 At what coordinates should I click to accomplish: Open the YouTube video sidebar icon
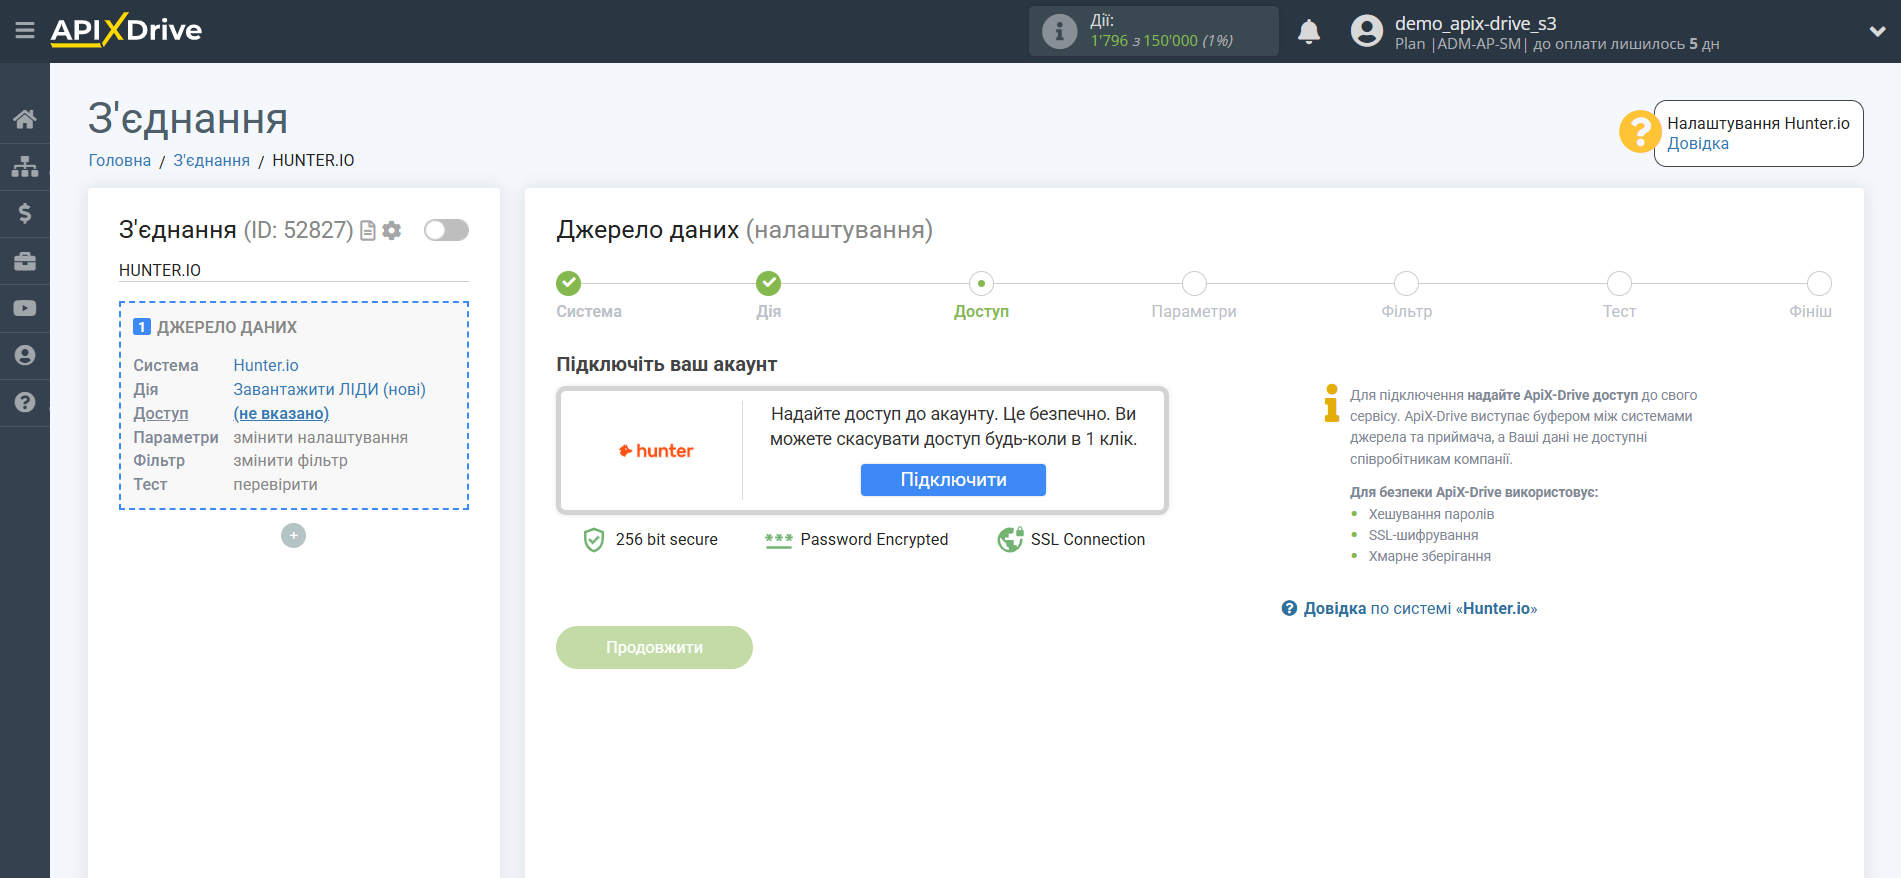tap(25, 308)
